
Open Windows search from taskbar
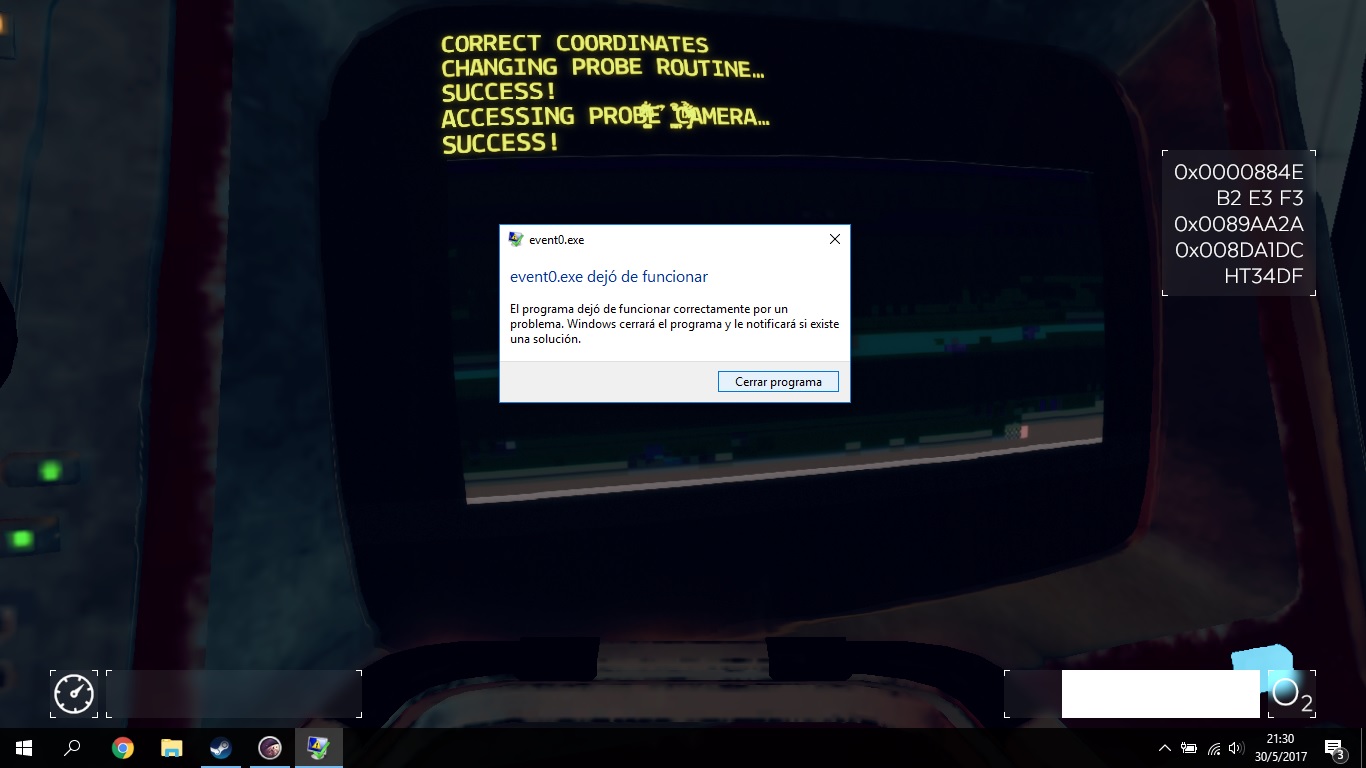pos(72,748)
